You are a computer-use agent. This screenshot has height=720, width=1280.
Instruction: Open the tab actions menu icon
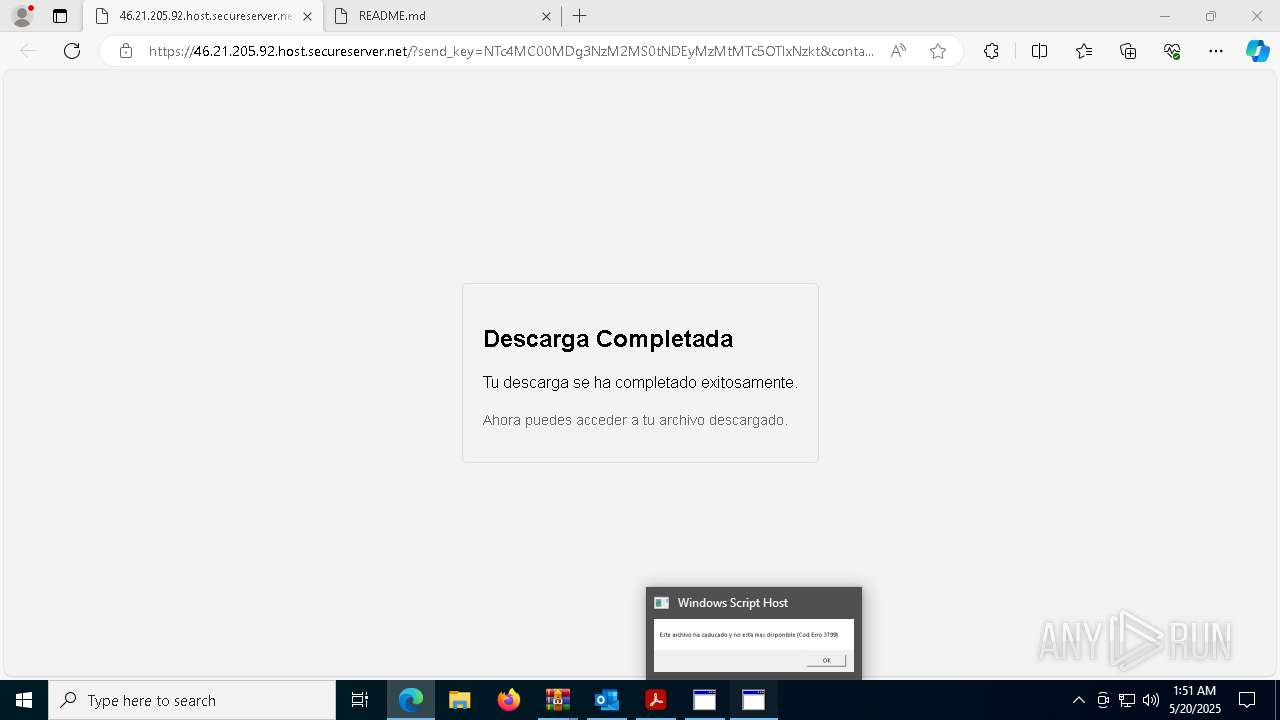[60, 16]
